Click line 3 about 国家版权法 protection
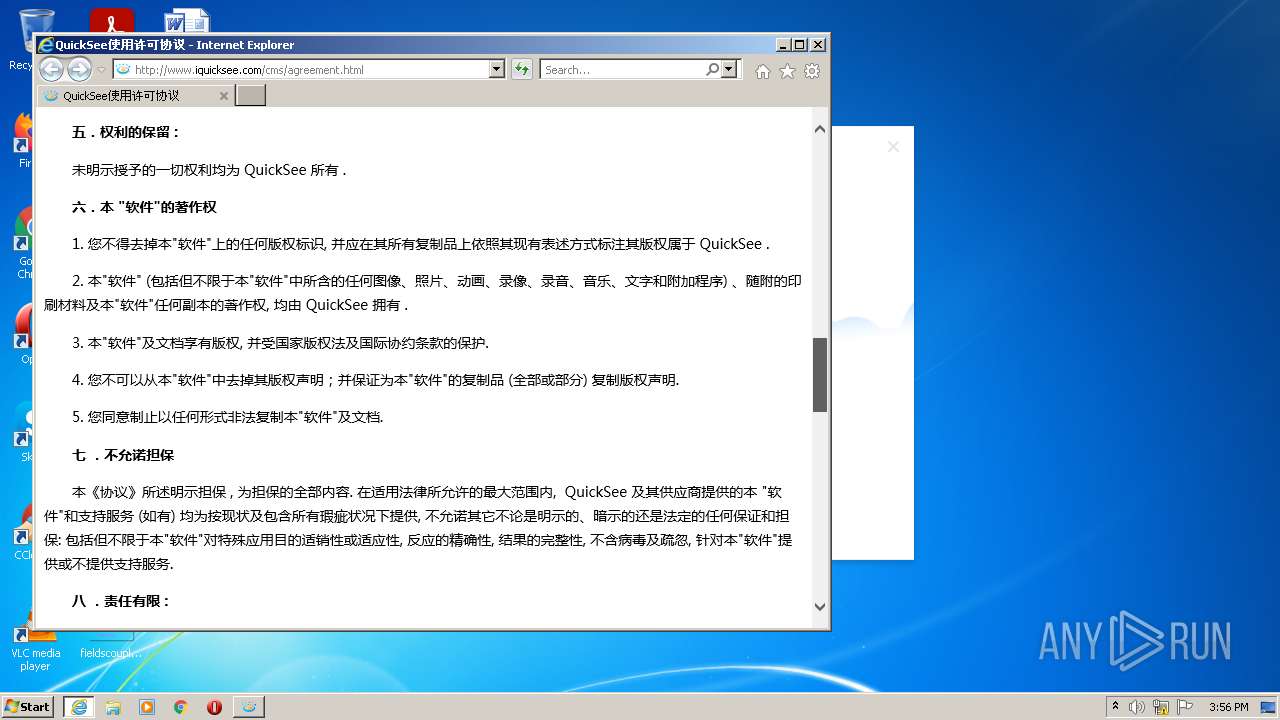The width and height of the screenshot is (1280, 720). click(280, 343)
